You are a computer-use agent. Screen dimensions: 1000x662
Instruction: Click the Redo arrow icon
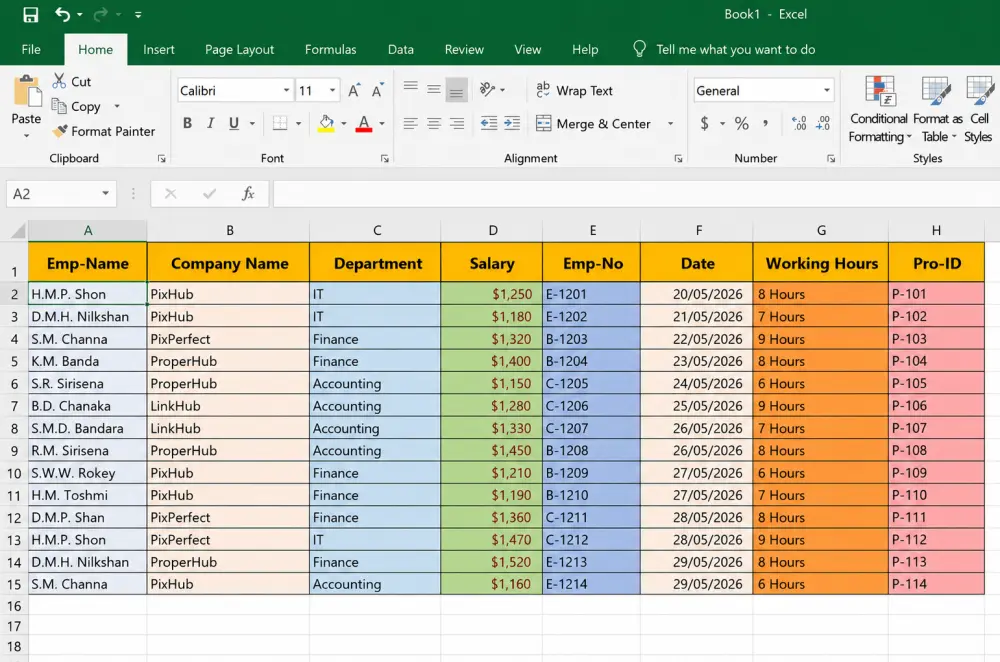101,14
